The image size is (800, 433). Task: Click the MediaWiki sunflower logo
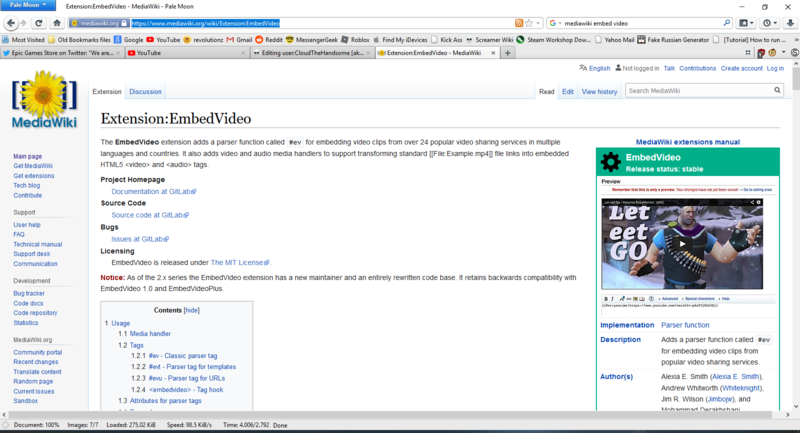coord(44,99)
